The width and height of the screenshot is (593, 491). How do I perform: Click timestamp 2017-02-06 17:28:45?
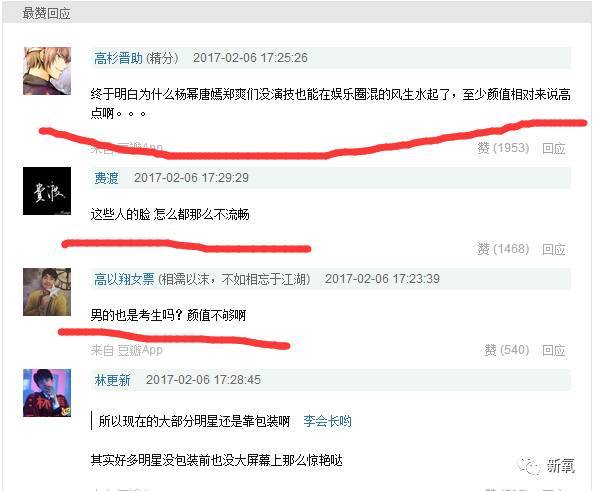[203, 380]
